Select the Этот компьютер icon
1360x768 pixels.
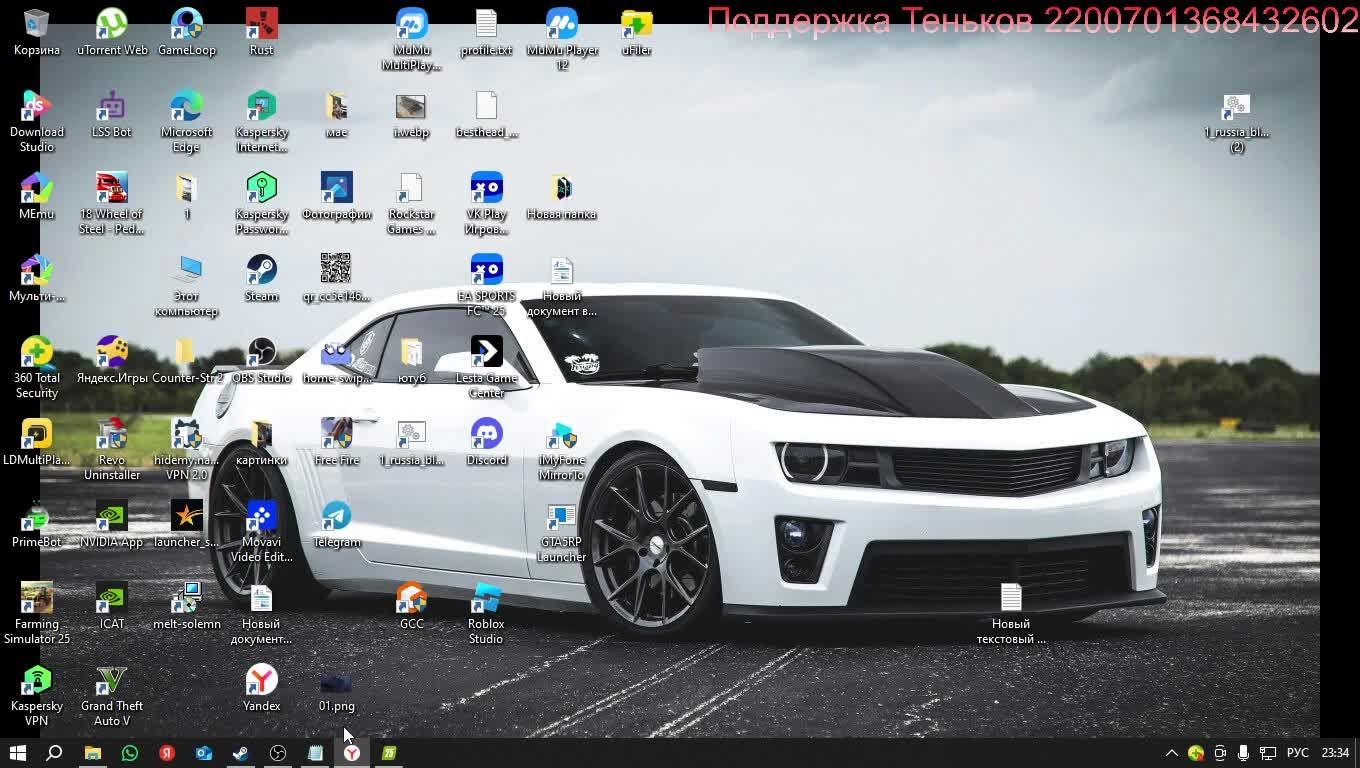pos(187,286)
